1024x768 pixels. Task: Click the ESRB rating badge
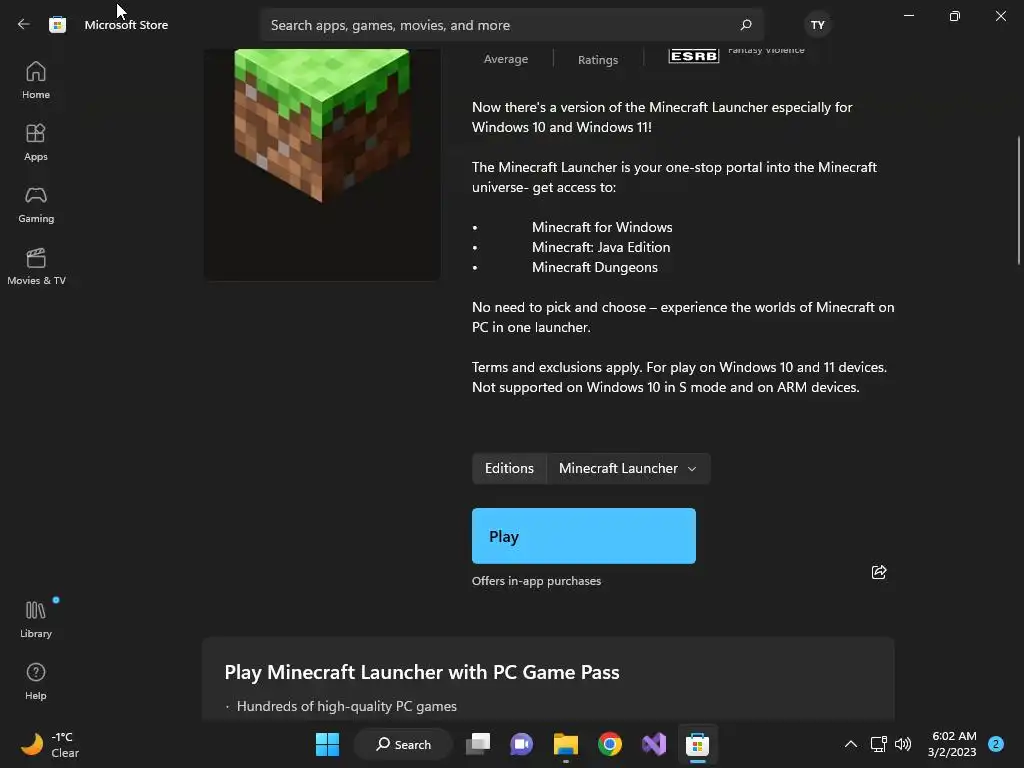[694, 56]
